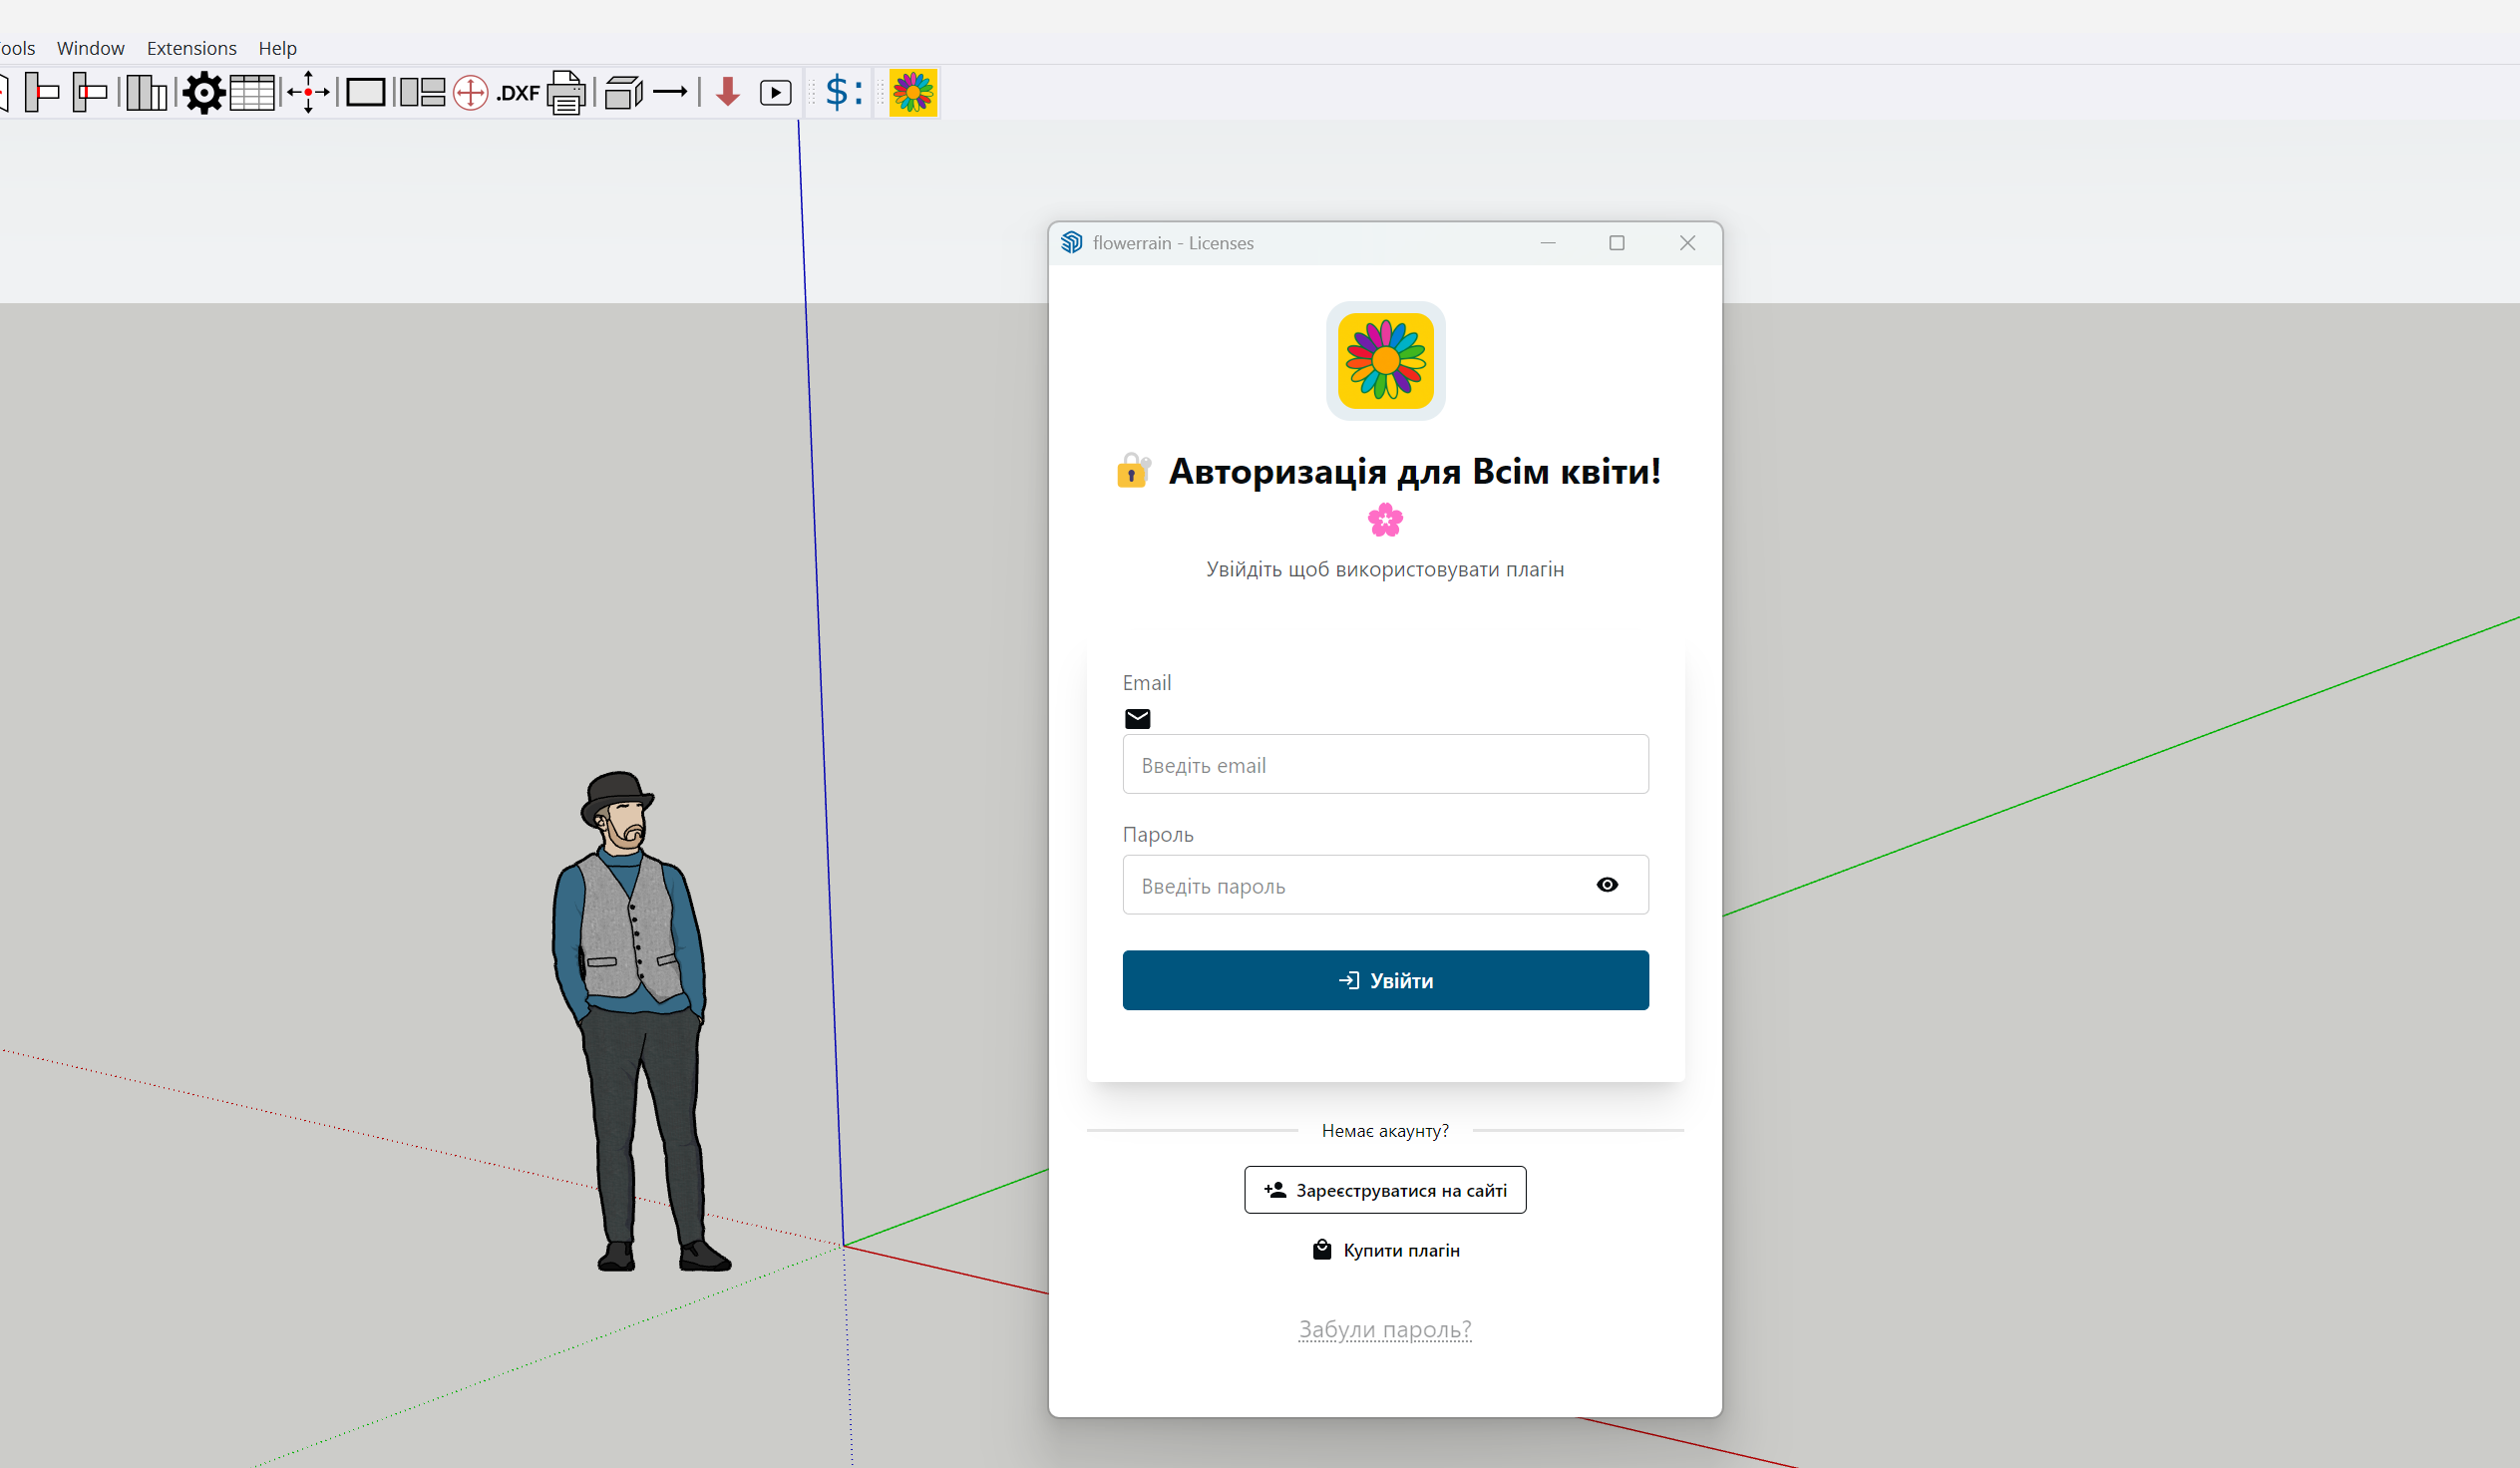Click the black gear settings icon
The height and width of the screenshot is (1468, 2520).
click(204, 93)
